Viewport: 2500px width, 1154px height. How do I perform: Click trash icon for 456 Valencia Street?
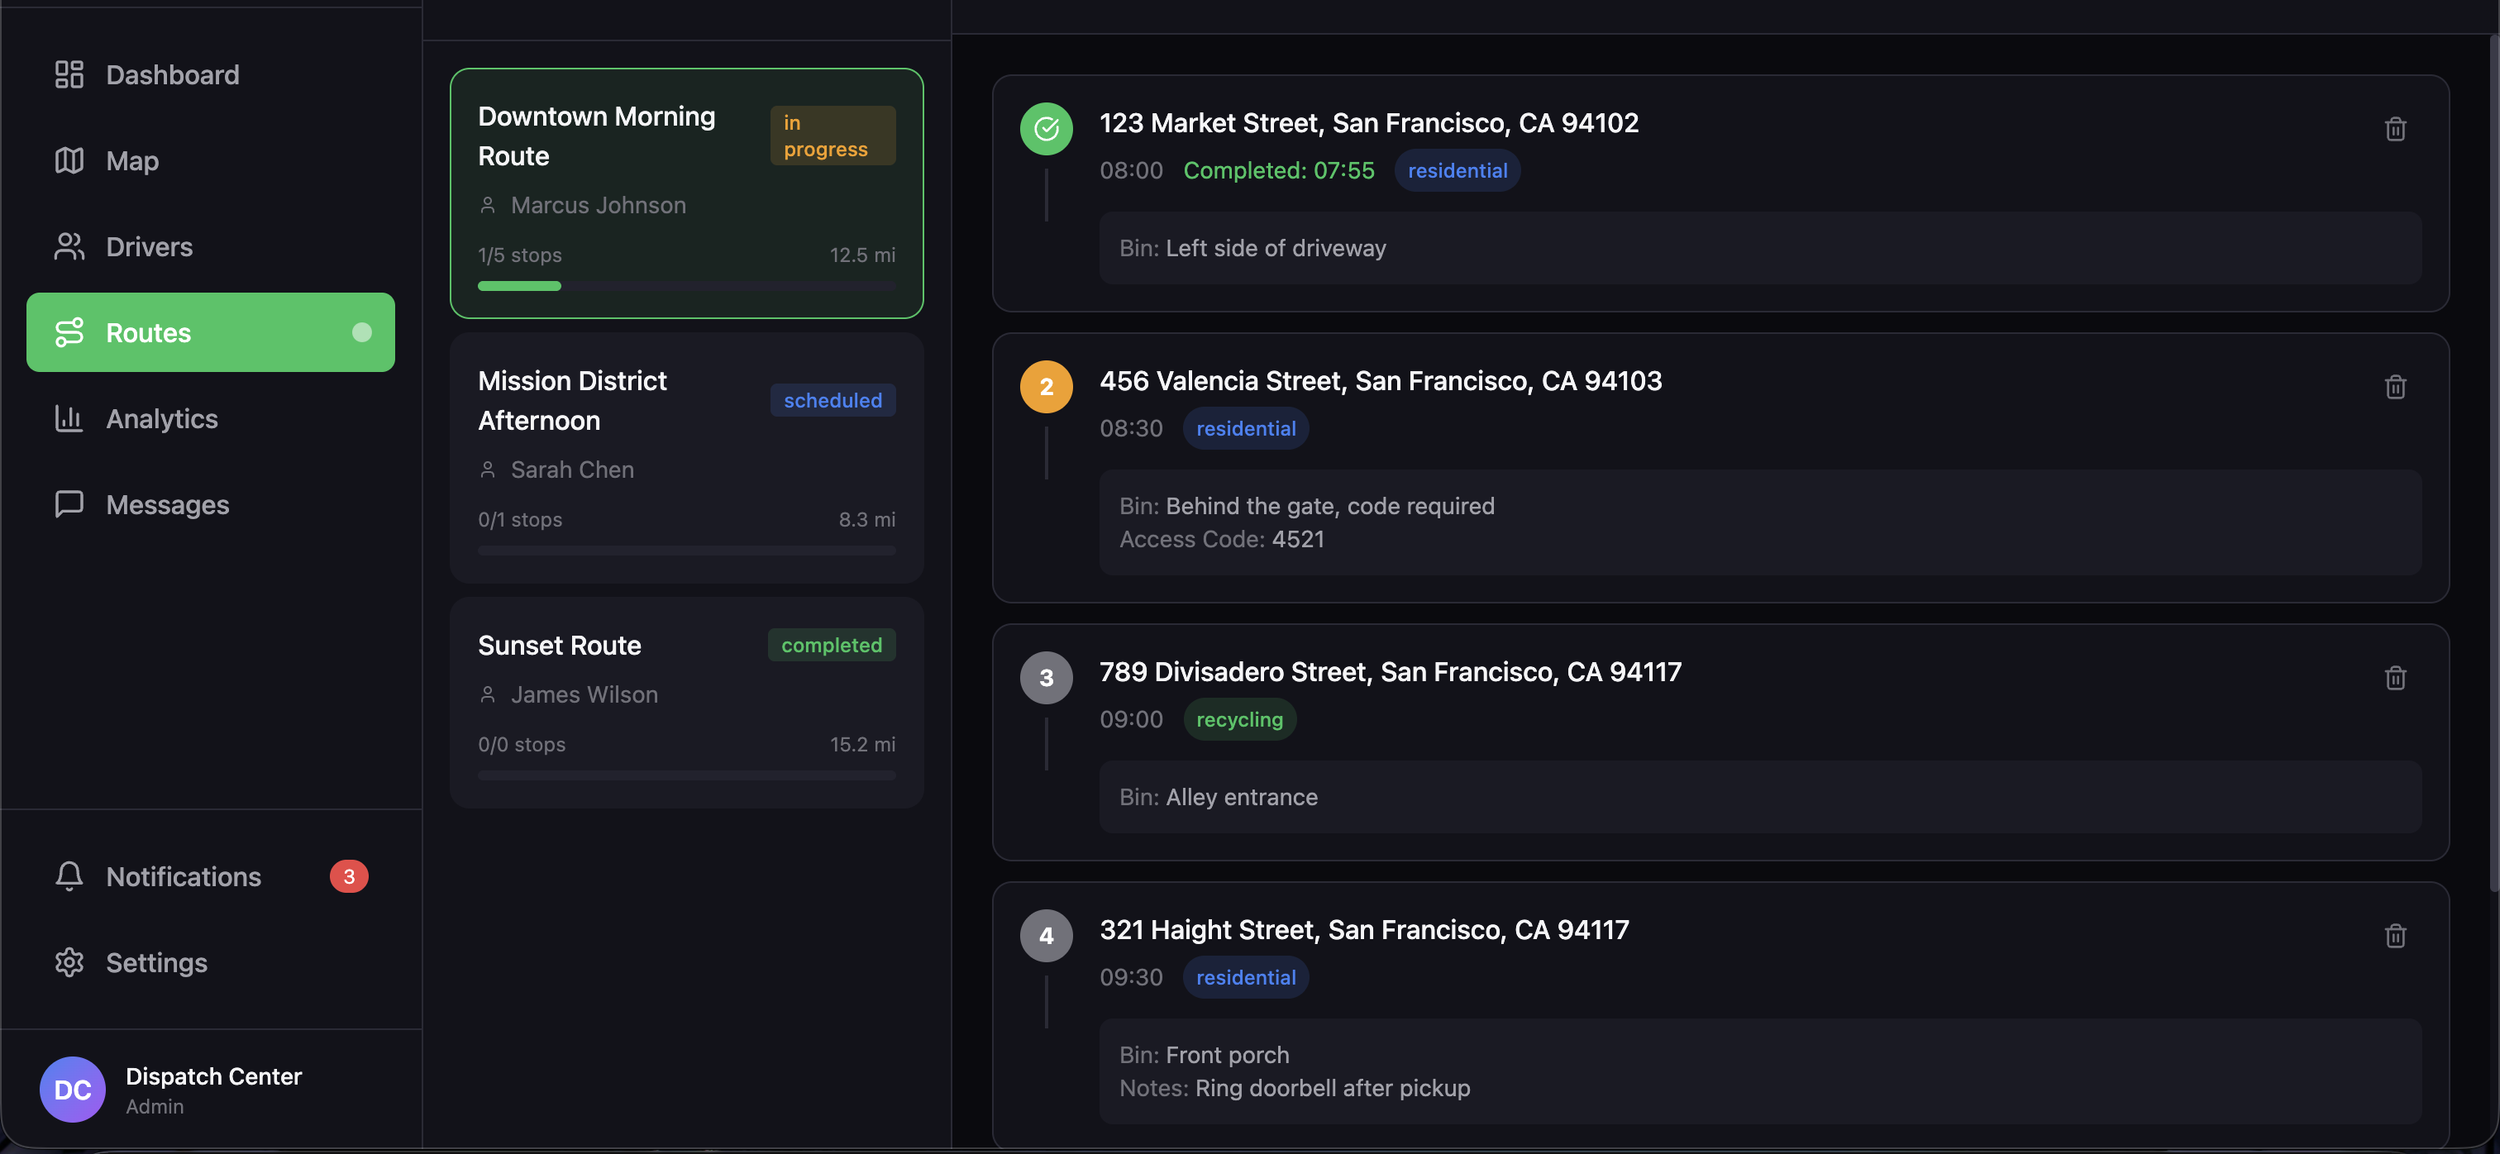[x=2395, y=387]
